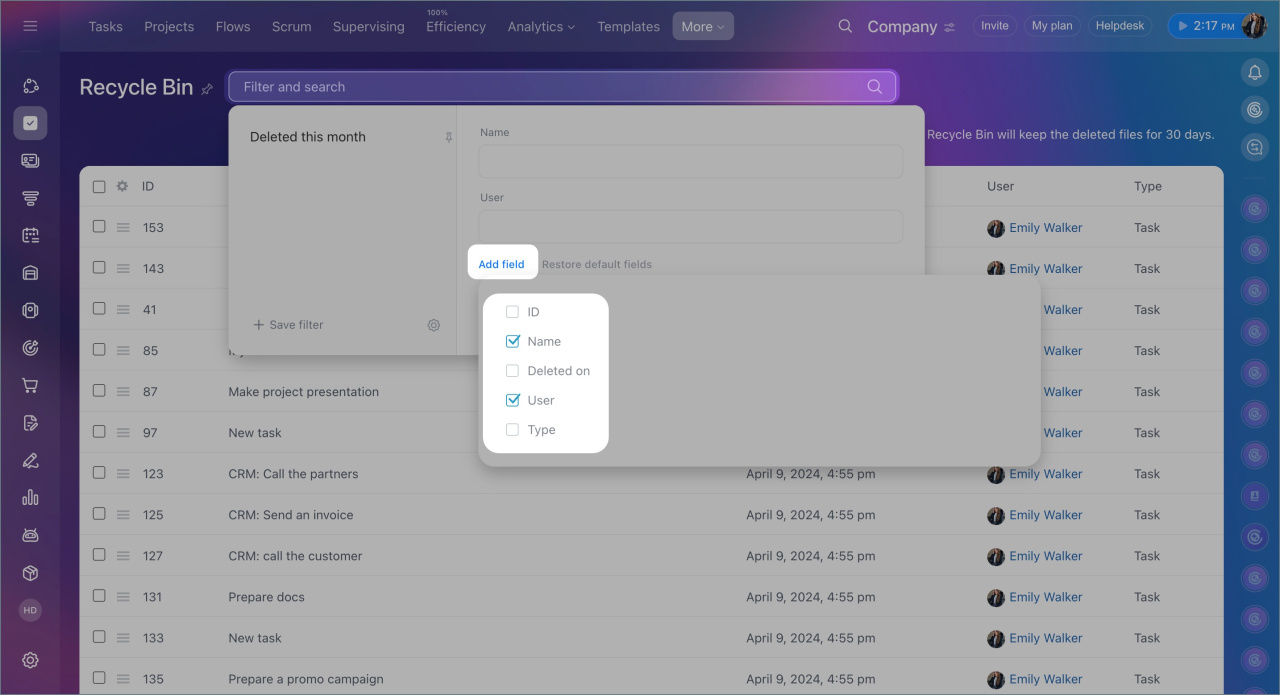
Task: Click the Add field link
Action: (x=501, y=264)
